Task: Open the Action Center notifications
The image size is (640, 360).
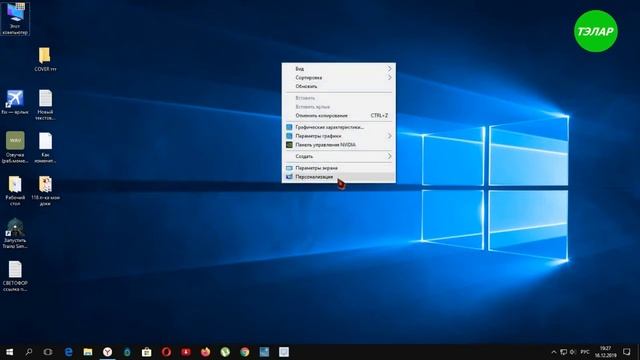Action: click(x=627, y=352)
